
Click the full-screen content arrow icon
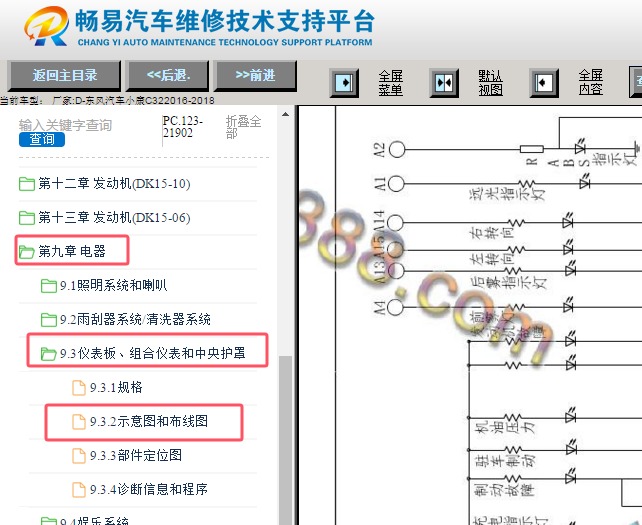(x=544, y=83)
